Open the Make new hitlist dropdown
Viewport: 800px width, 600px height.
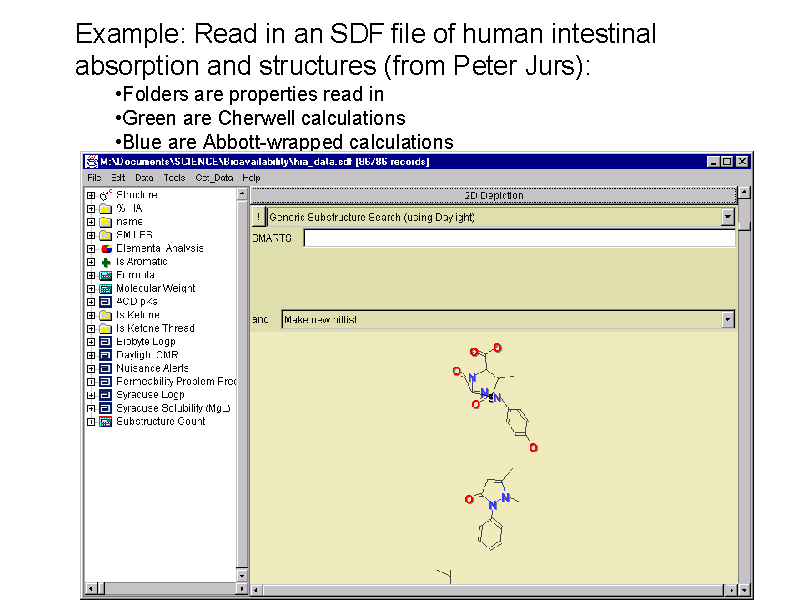point(727,320)
